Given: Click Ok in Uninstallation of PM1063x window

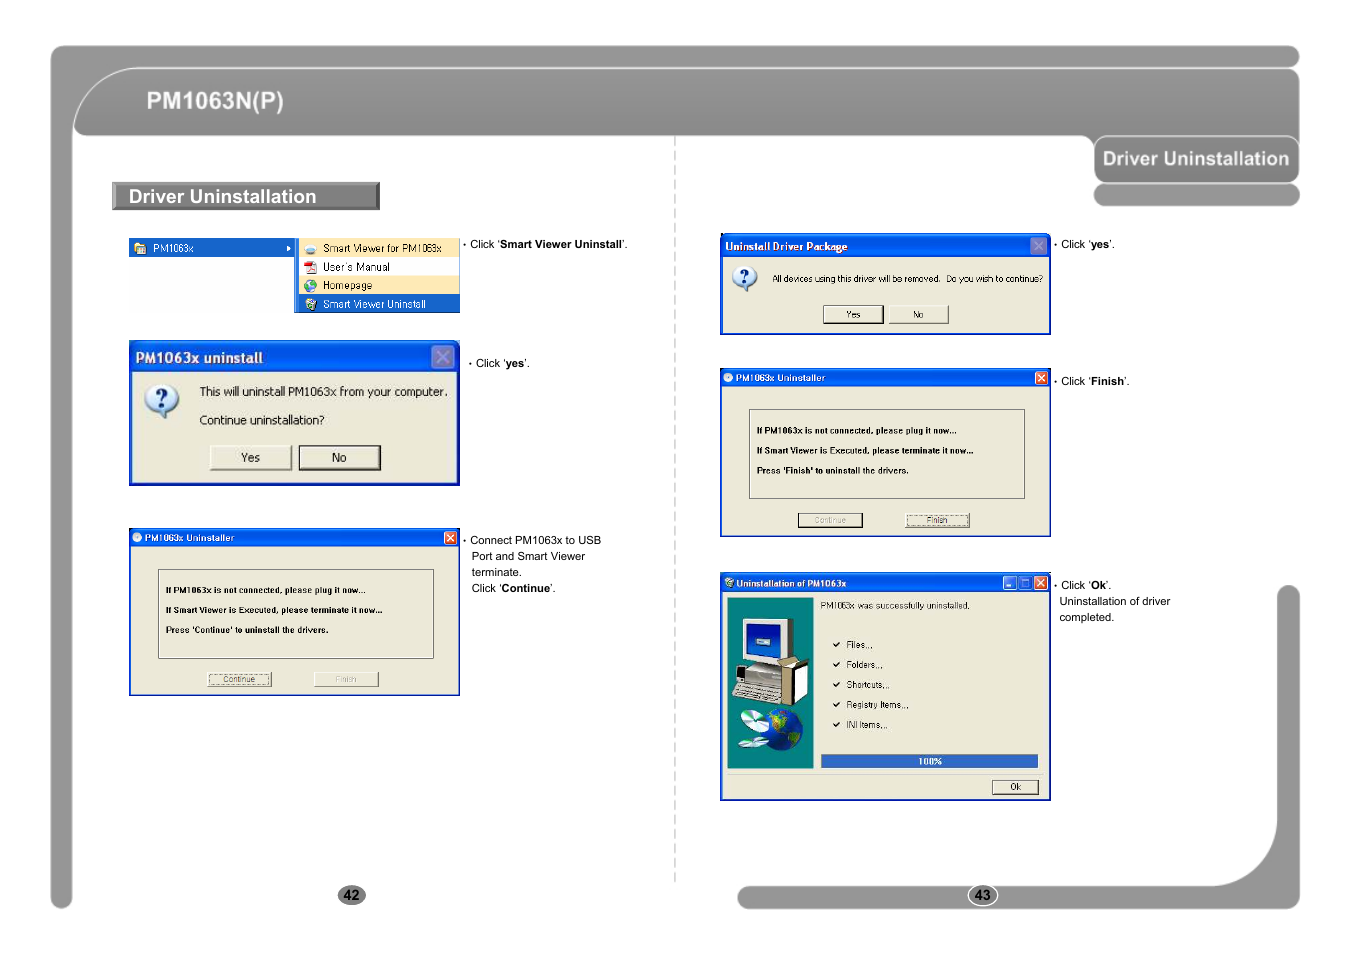Looking at the screenshot, I should pyautogui.click(x=1015, y=787).
